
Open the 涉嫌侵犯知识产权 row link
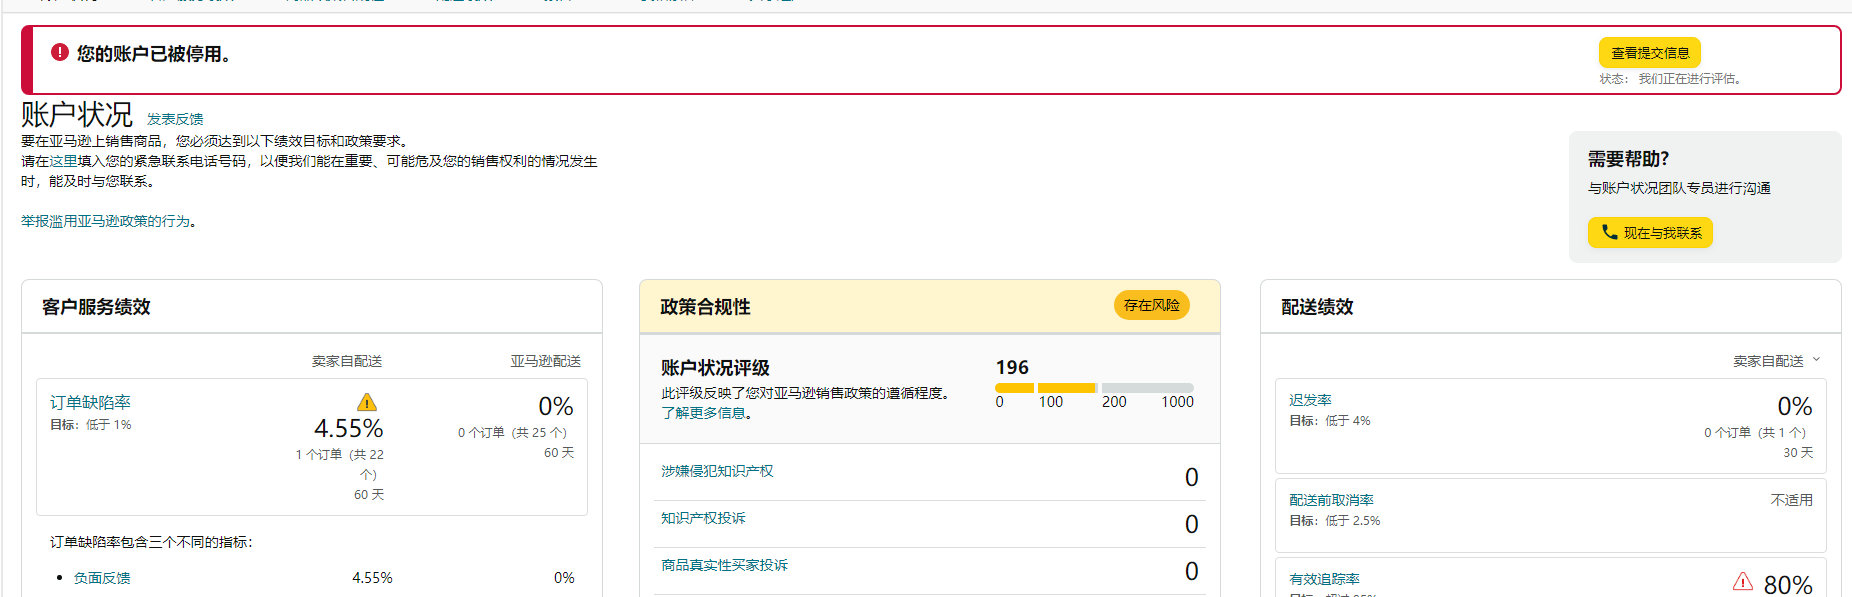tap(717, 471)
